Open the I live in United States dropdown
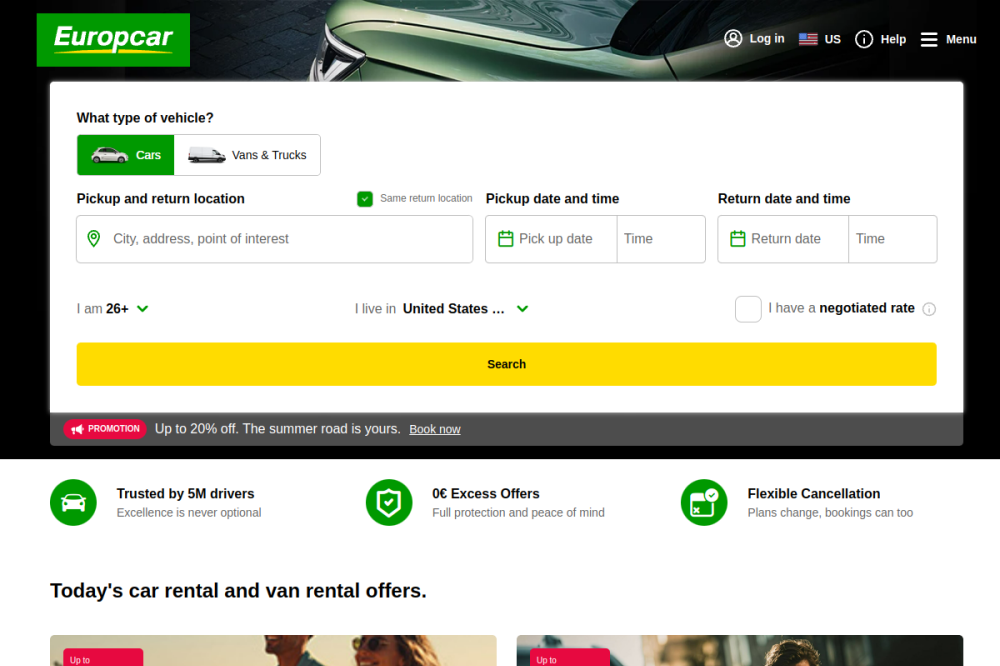 441,309
